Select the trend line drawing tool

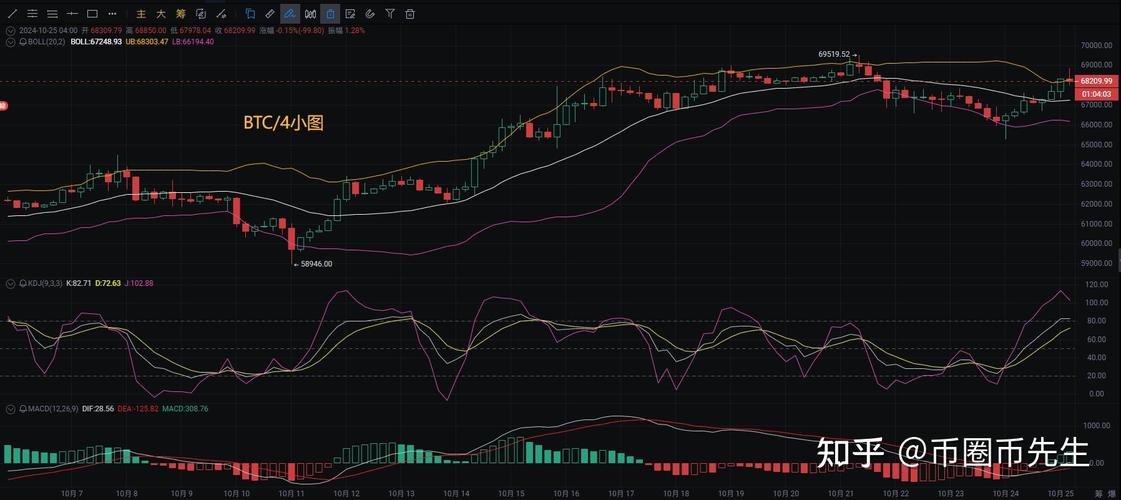[12, 14]
